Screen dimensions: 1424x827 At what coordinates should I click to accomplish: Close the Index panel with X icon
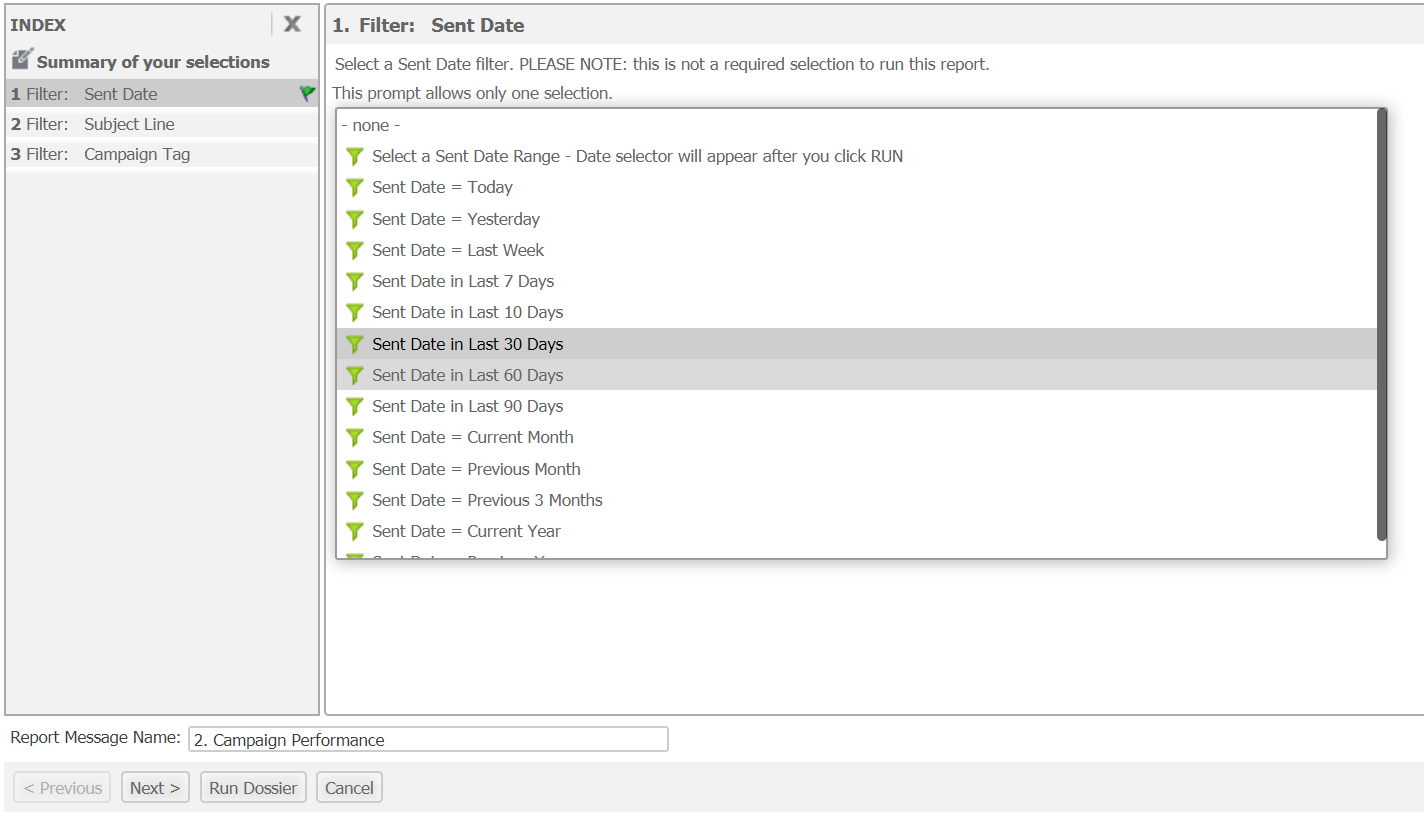pyautogui.click(x=292, y=24)
